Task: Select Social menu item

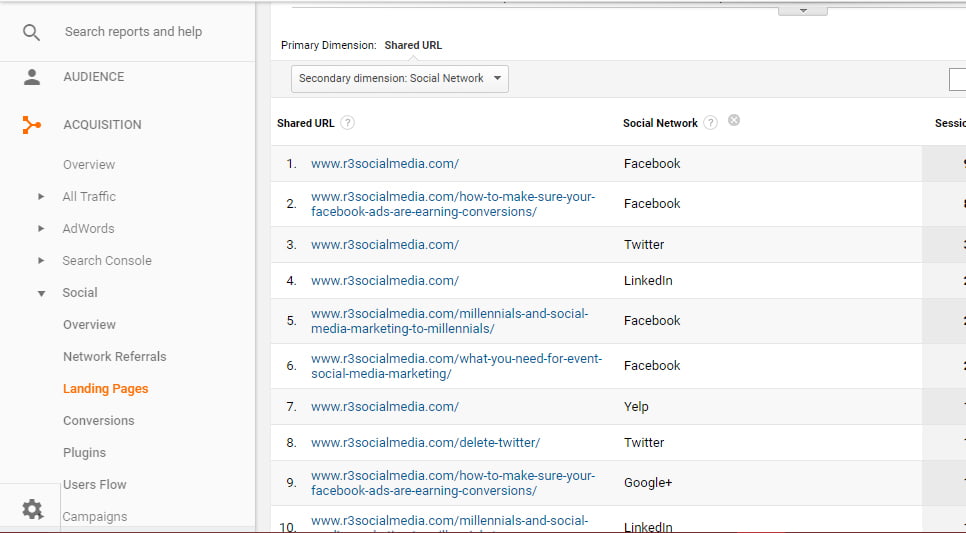Action: click(79, 293)
